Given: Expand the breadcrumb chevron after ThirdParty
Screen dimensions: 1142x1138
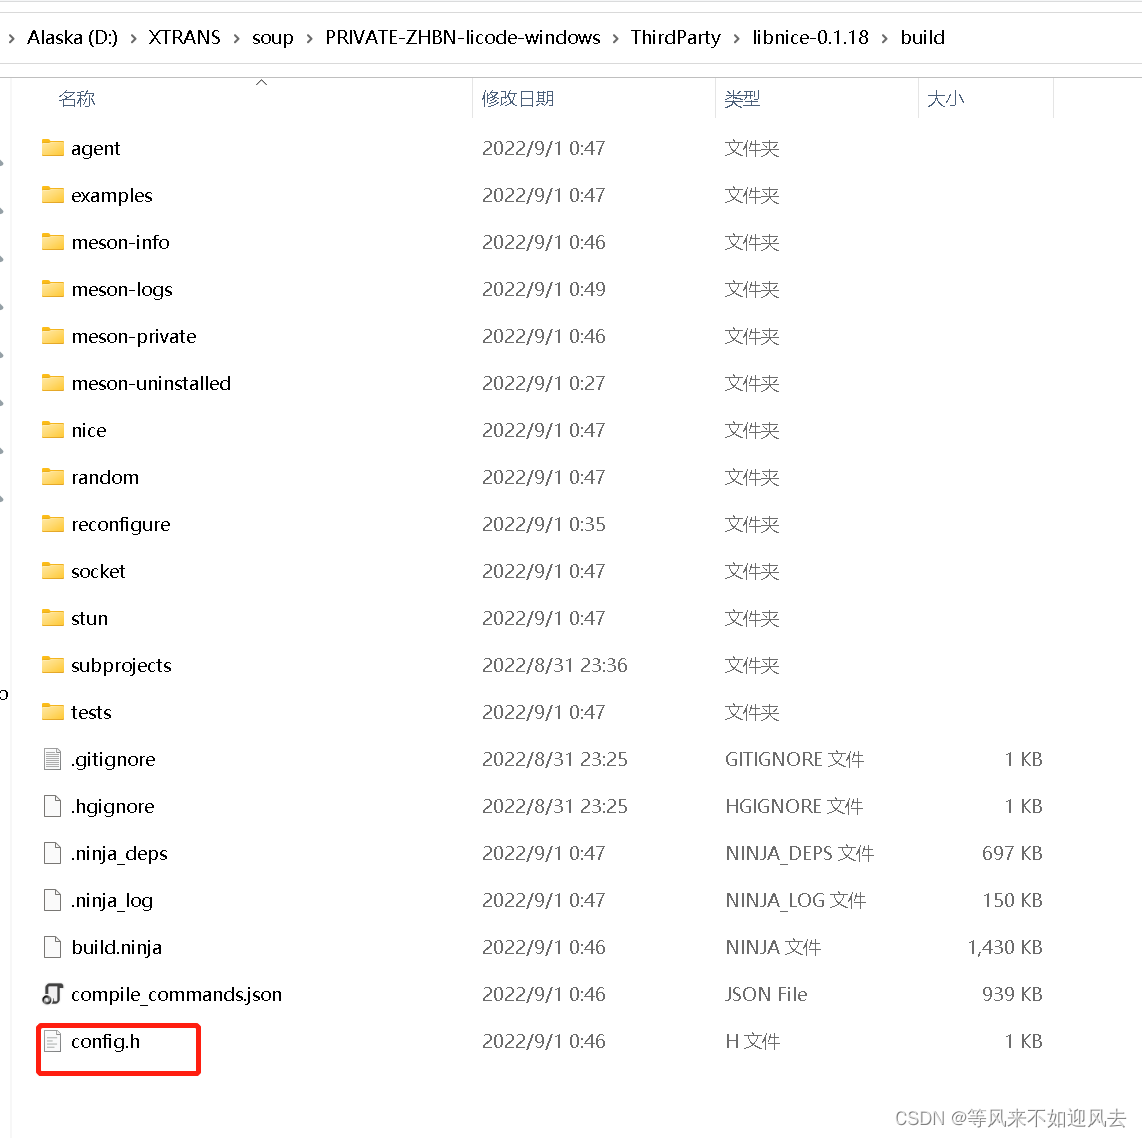Looking at the screenshot, I should pos(735,37).
